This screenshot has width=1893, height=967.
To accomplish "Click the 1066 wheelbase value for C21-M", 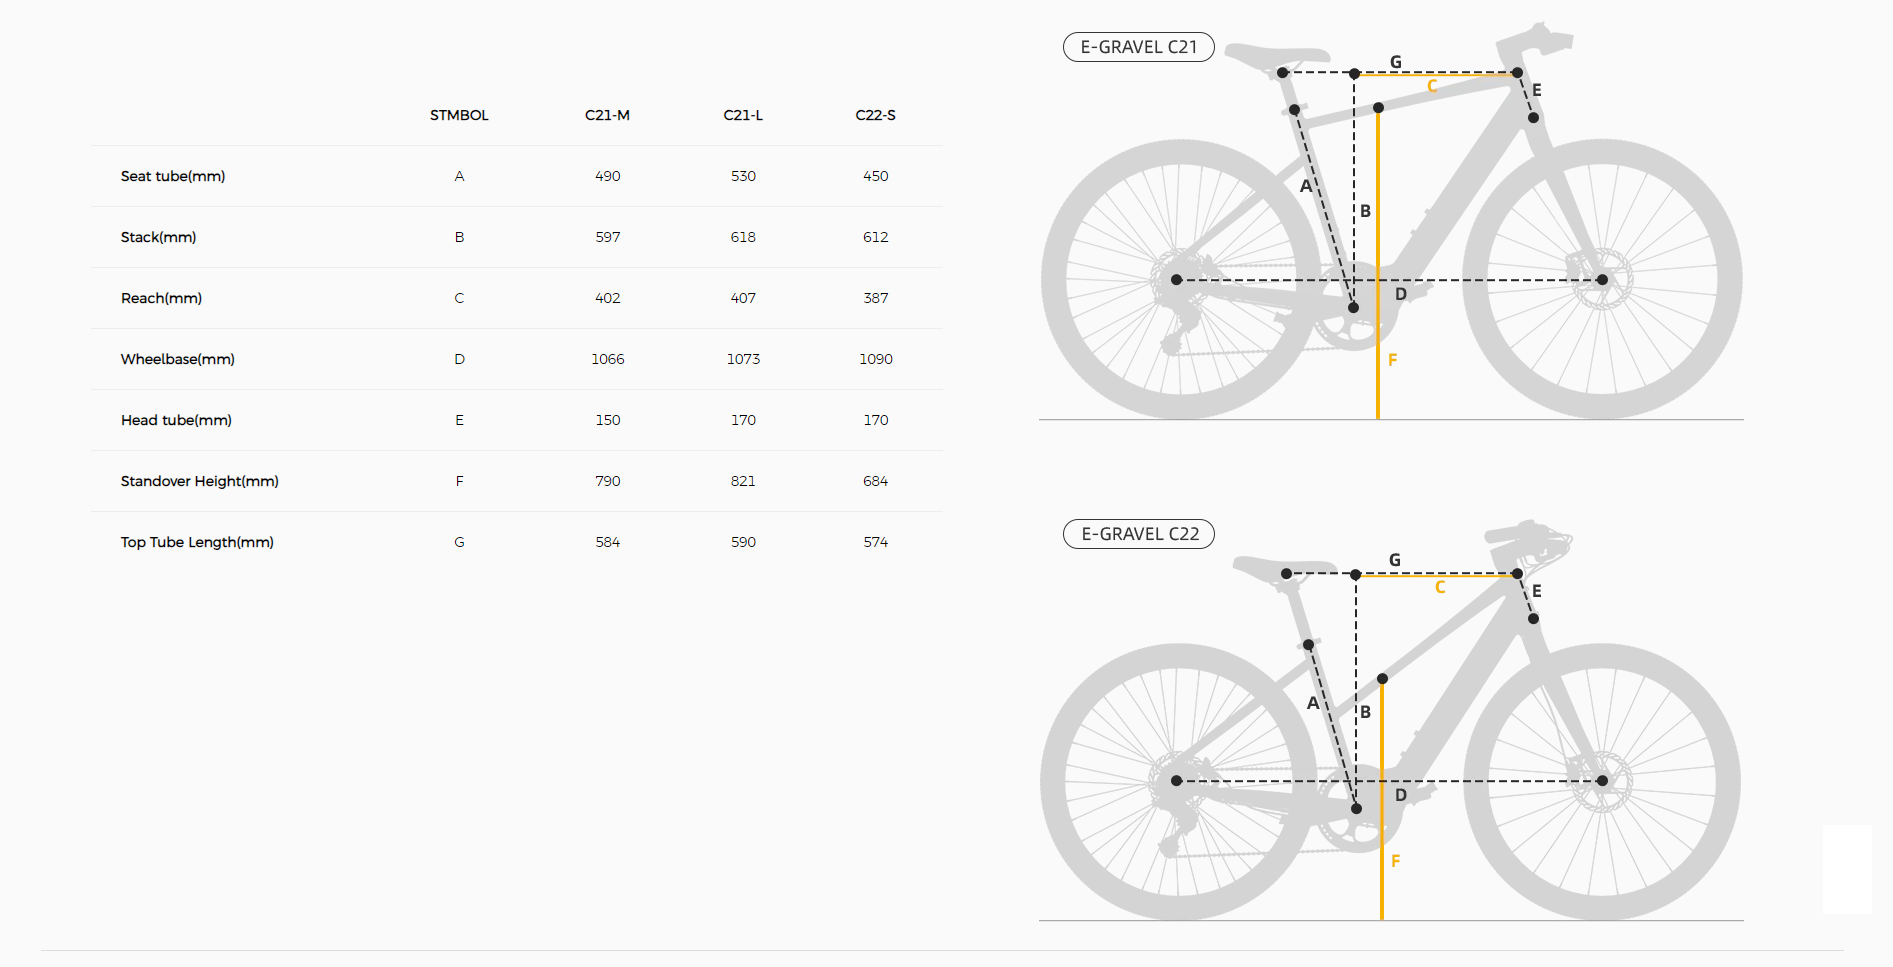I will click(x=607, y=359).
